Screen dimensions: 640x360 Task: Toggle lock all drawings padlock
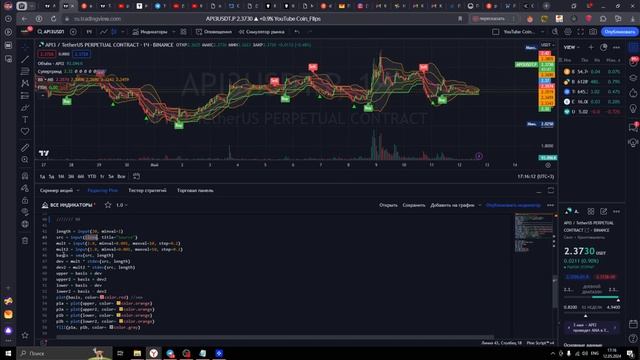click(x=25, y=200)
